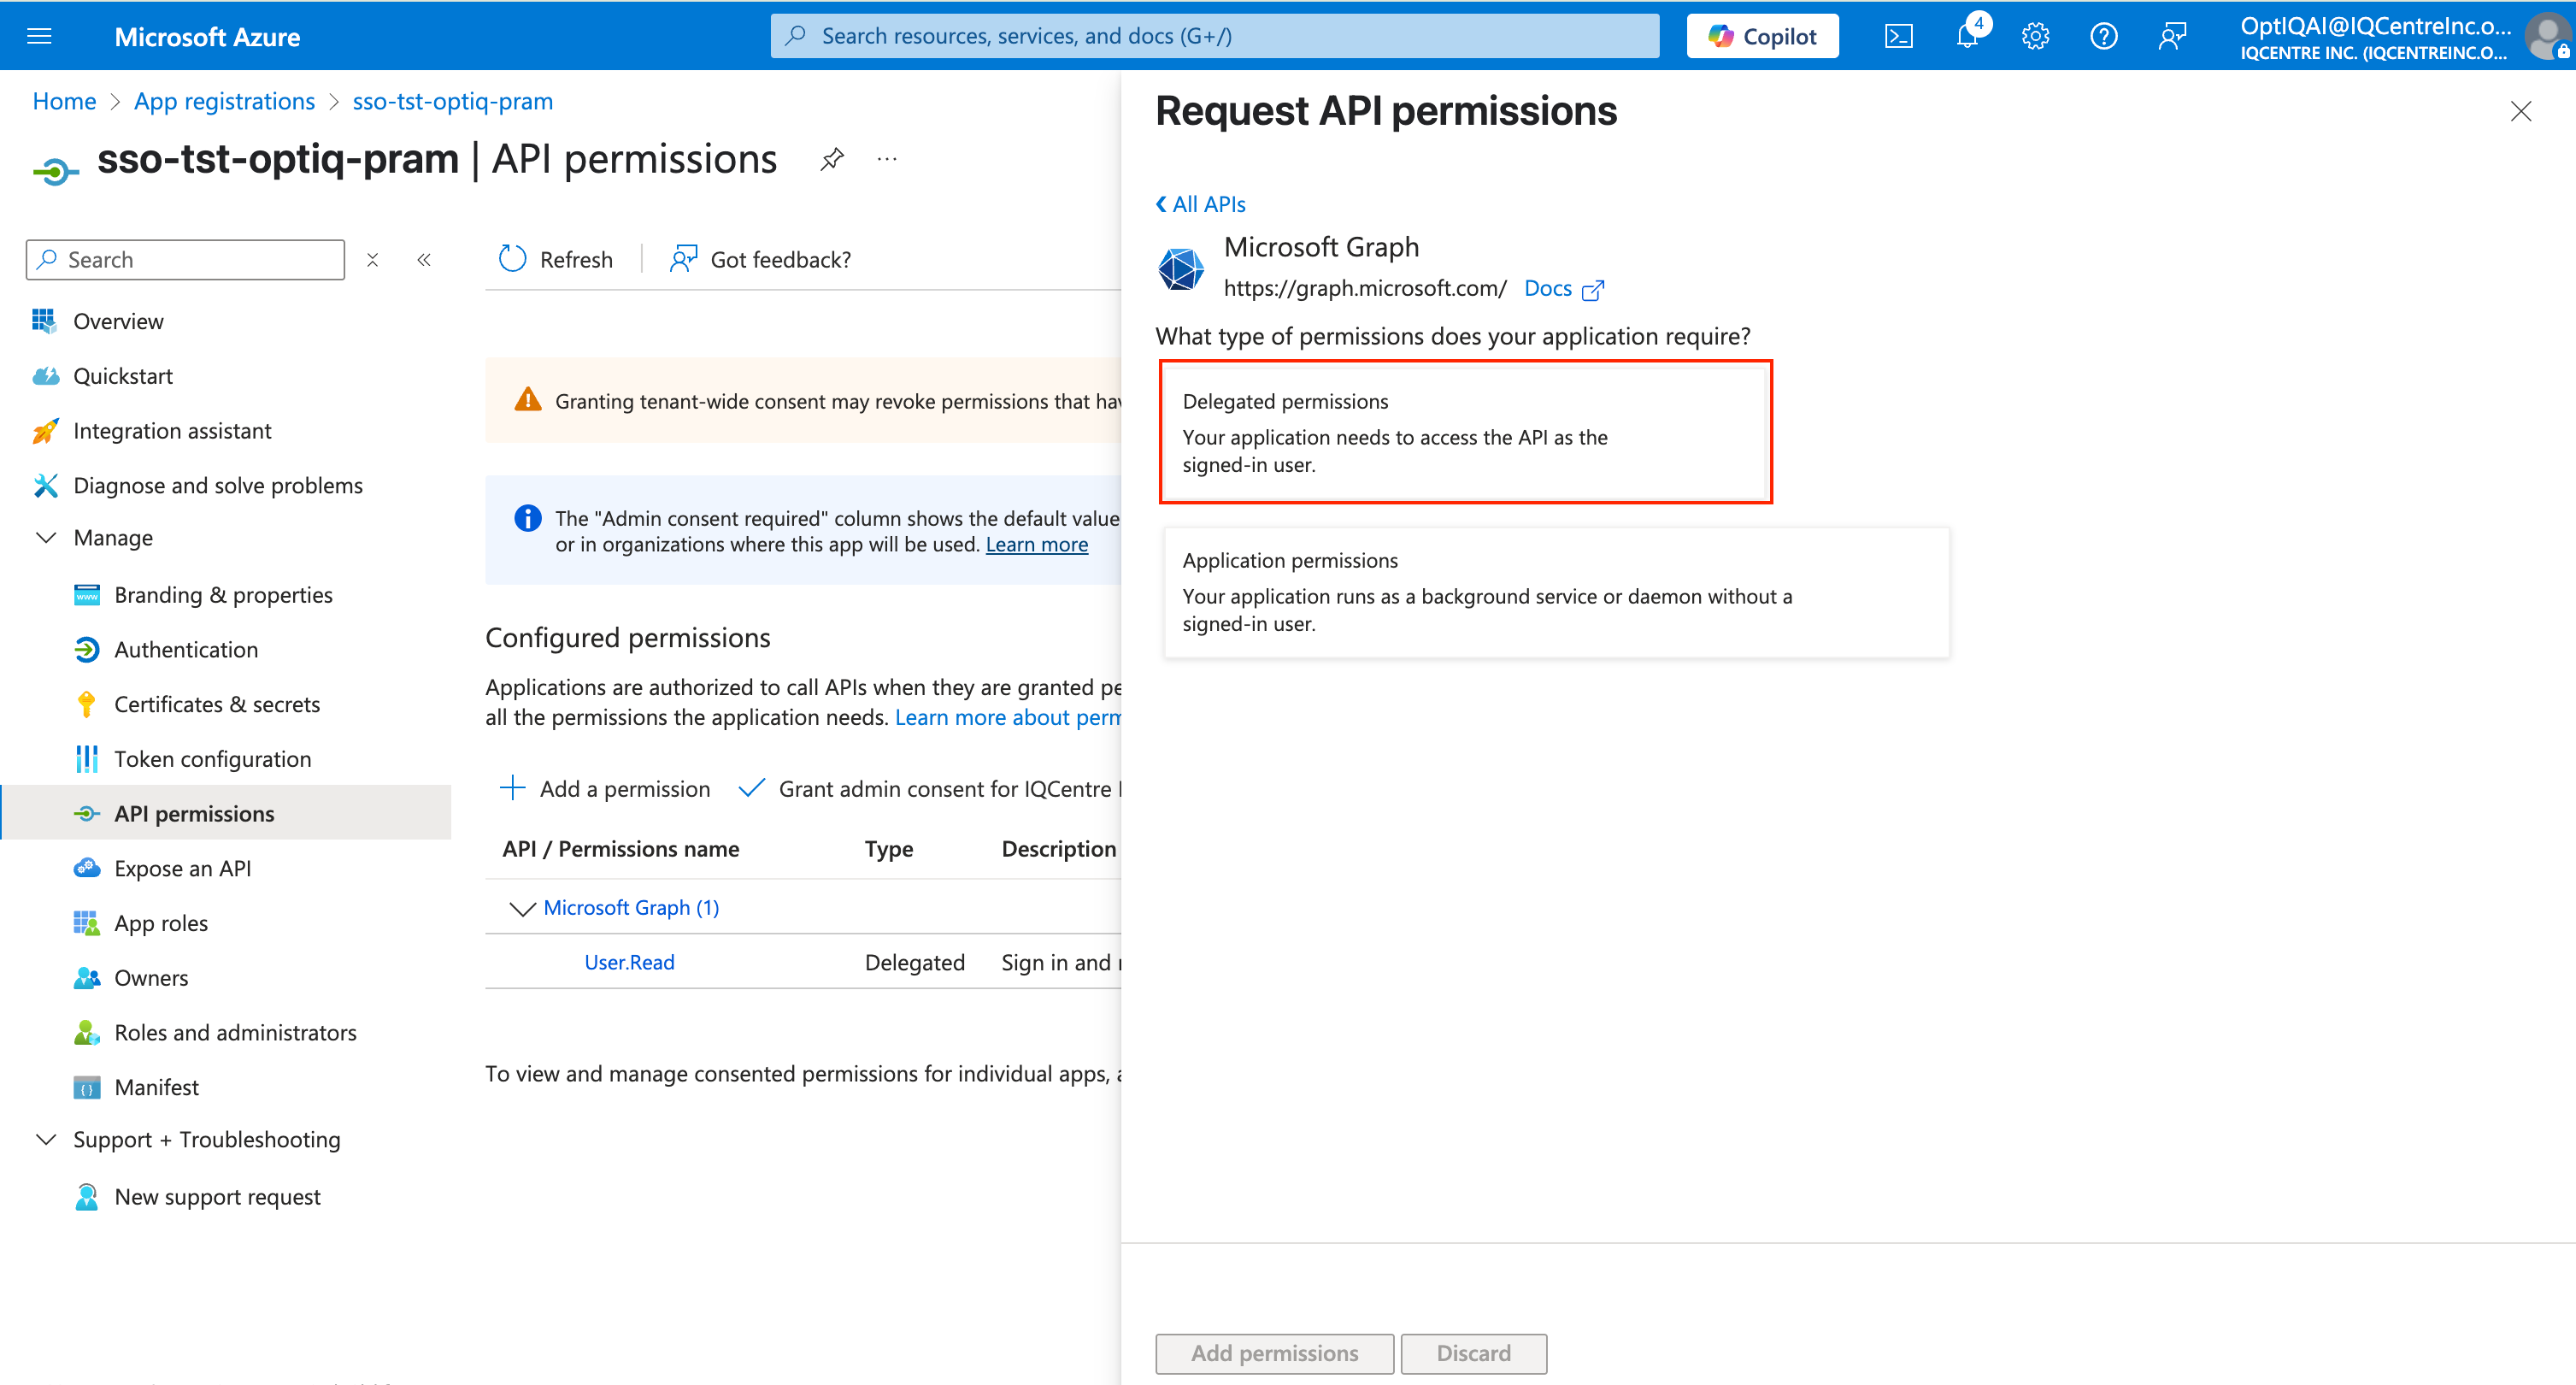Click the Microsoft Graph logo icon
Screen dimensions: 2576x1385
tap(1181, 268)
